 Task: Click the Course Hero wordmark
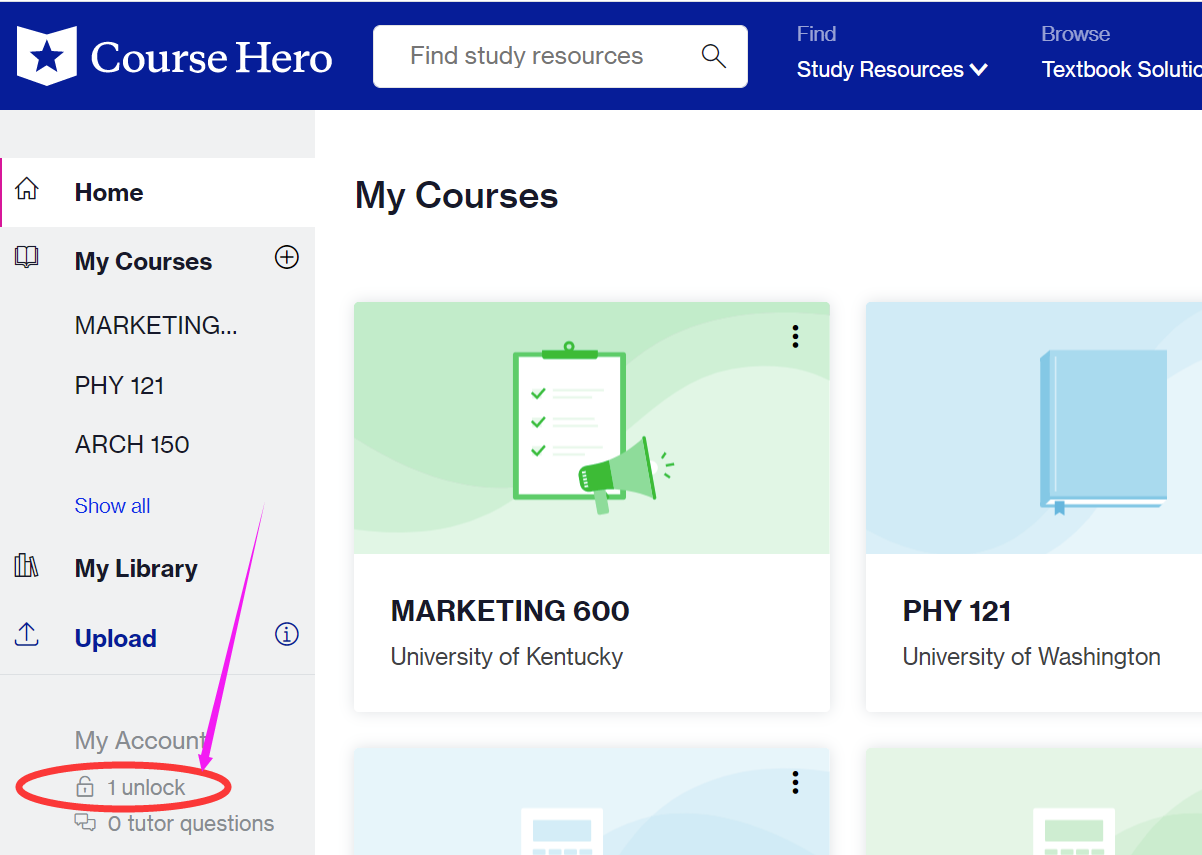(212, 57)
